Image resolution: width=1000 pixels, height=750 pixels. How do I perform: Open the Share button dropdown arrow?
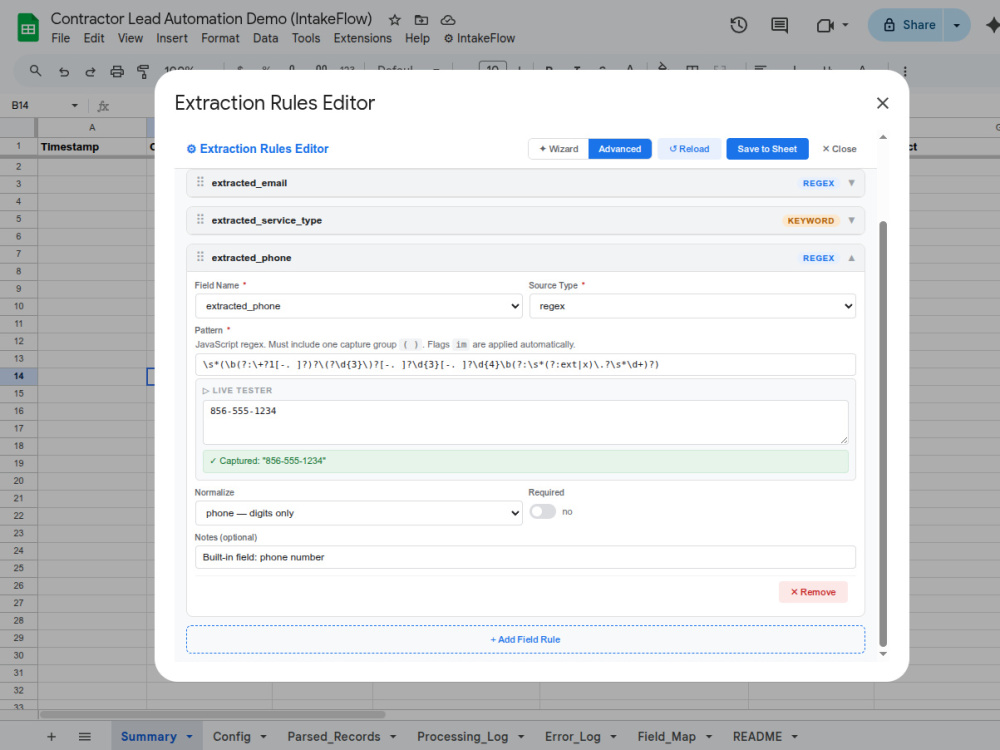click(x=957, y=26)
